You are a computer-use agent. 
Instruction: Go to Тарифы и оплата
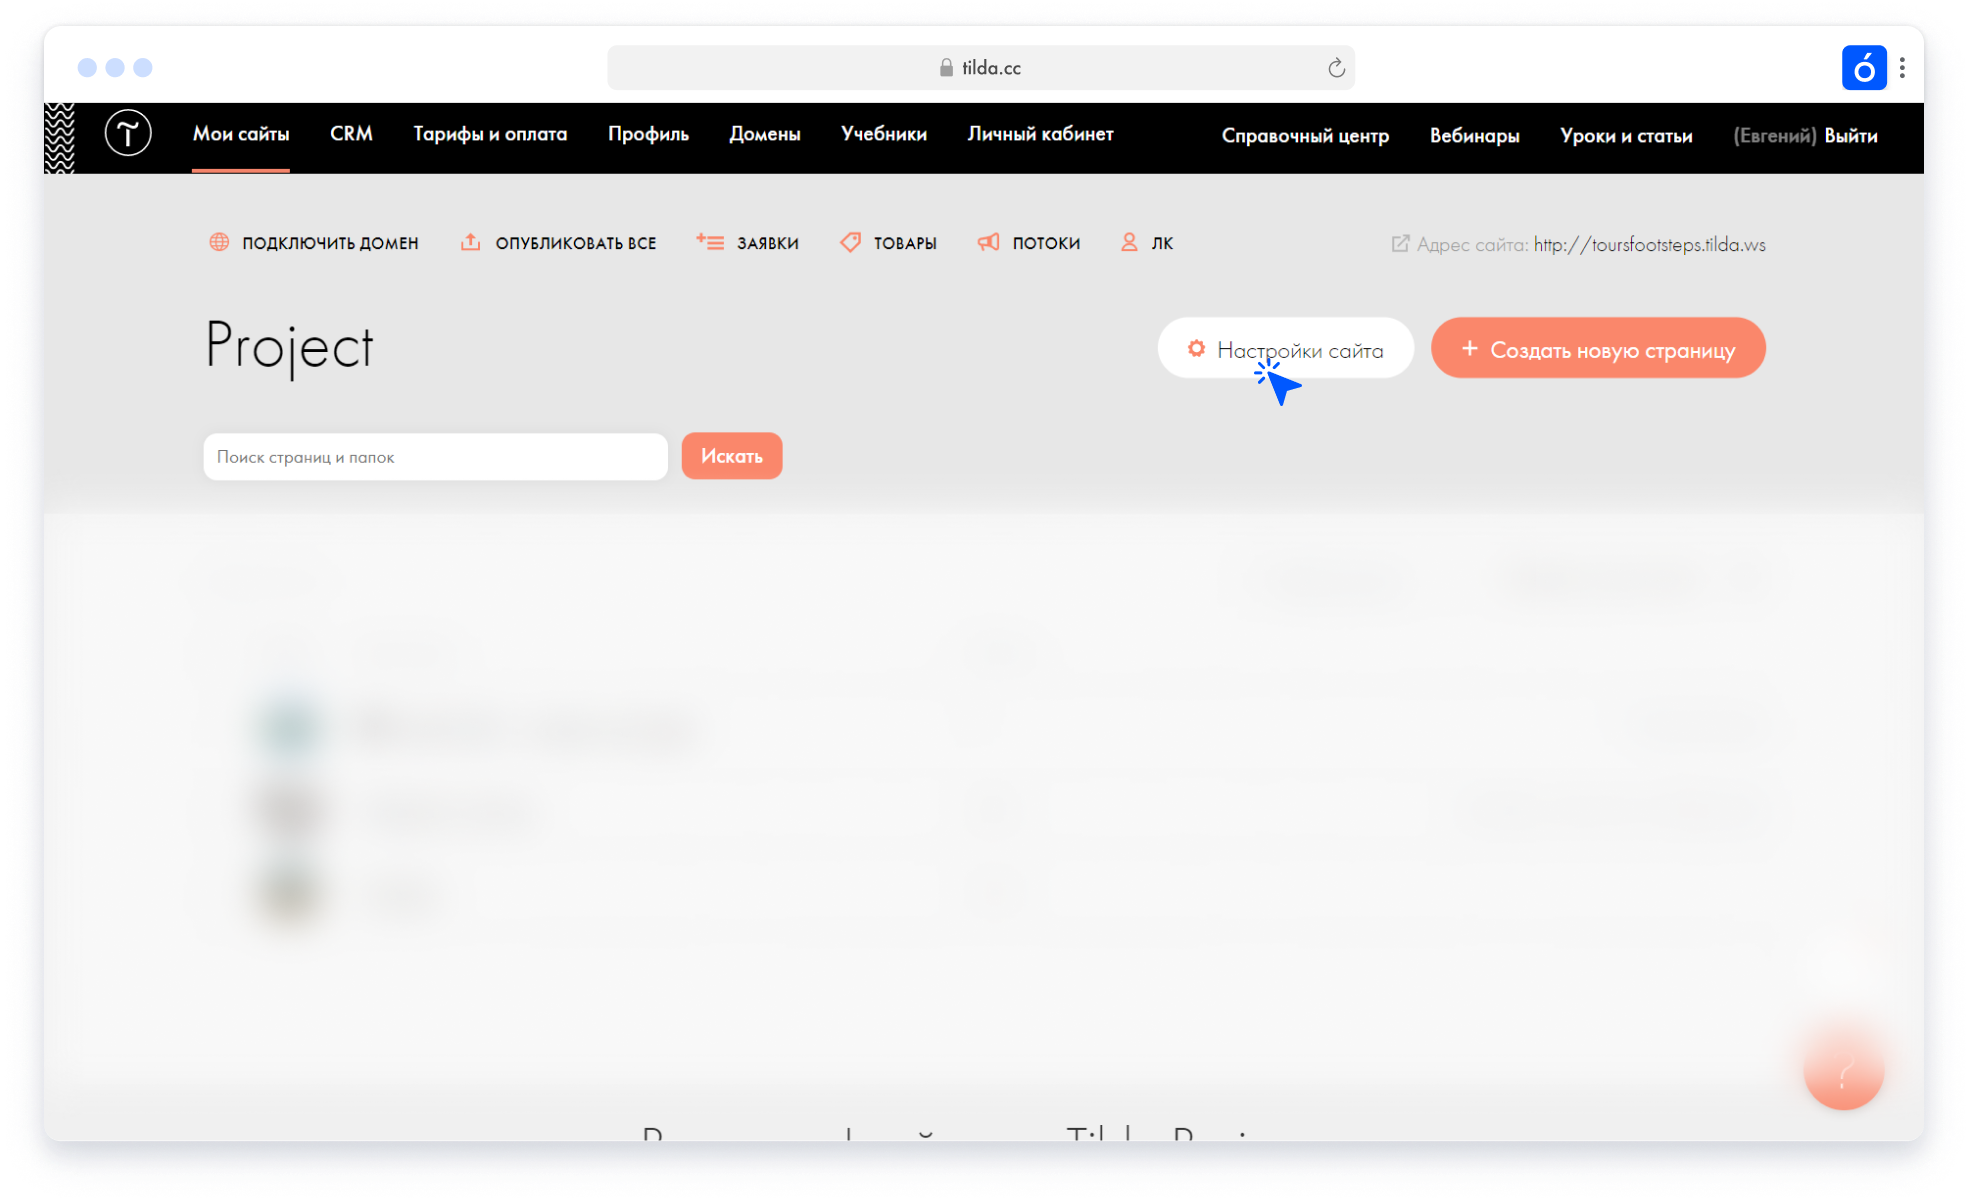tap(490, 134)
